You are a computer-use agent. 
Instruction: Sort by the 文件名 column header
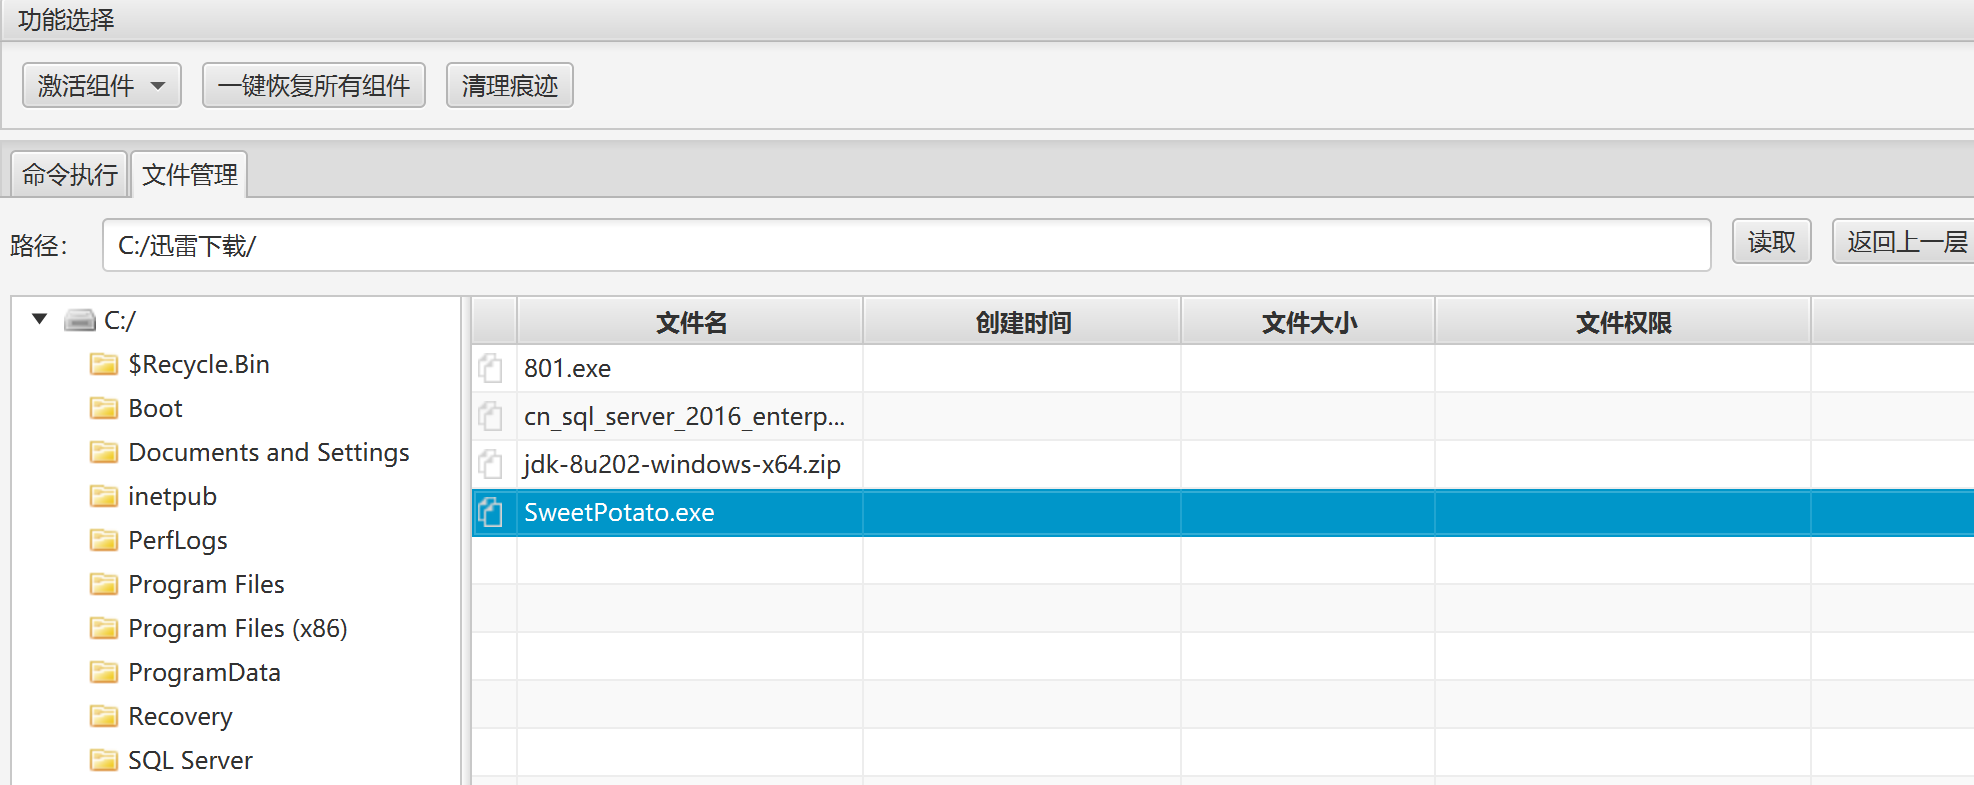pyautogui.click(x=690, y=322)
